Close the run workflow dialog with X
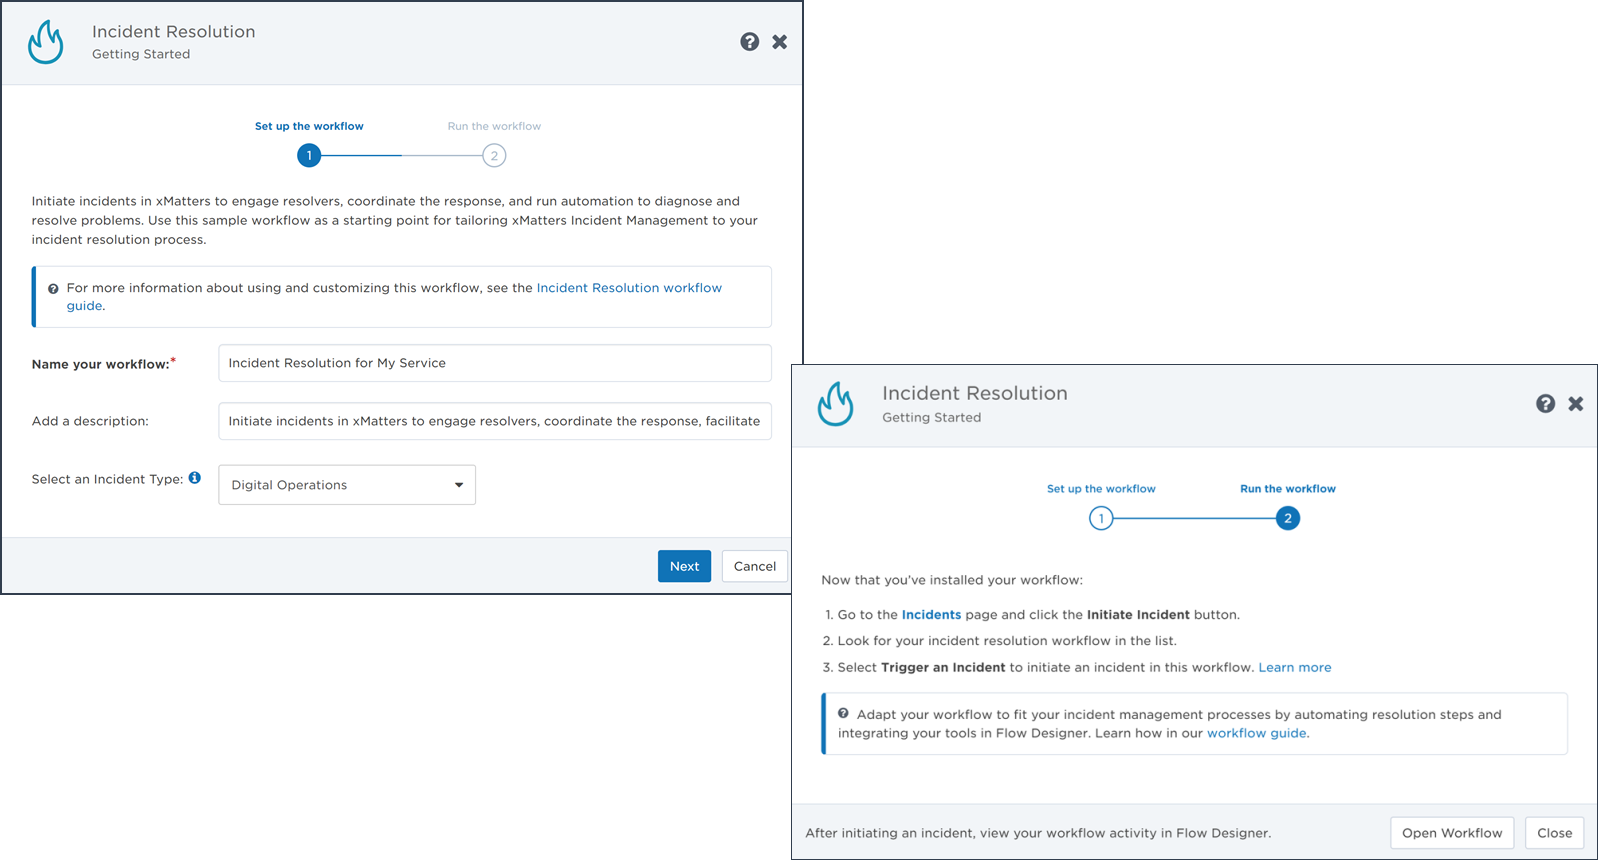This screenshot has height=860, width=1598. [x=1575, y=403]
